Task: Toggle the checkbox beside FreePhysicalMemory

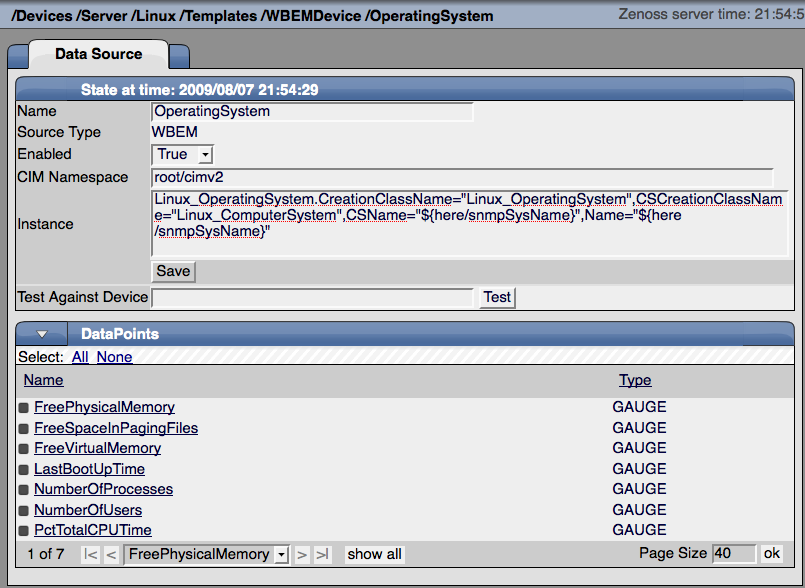Action: tap(24, 407)
